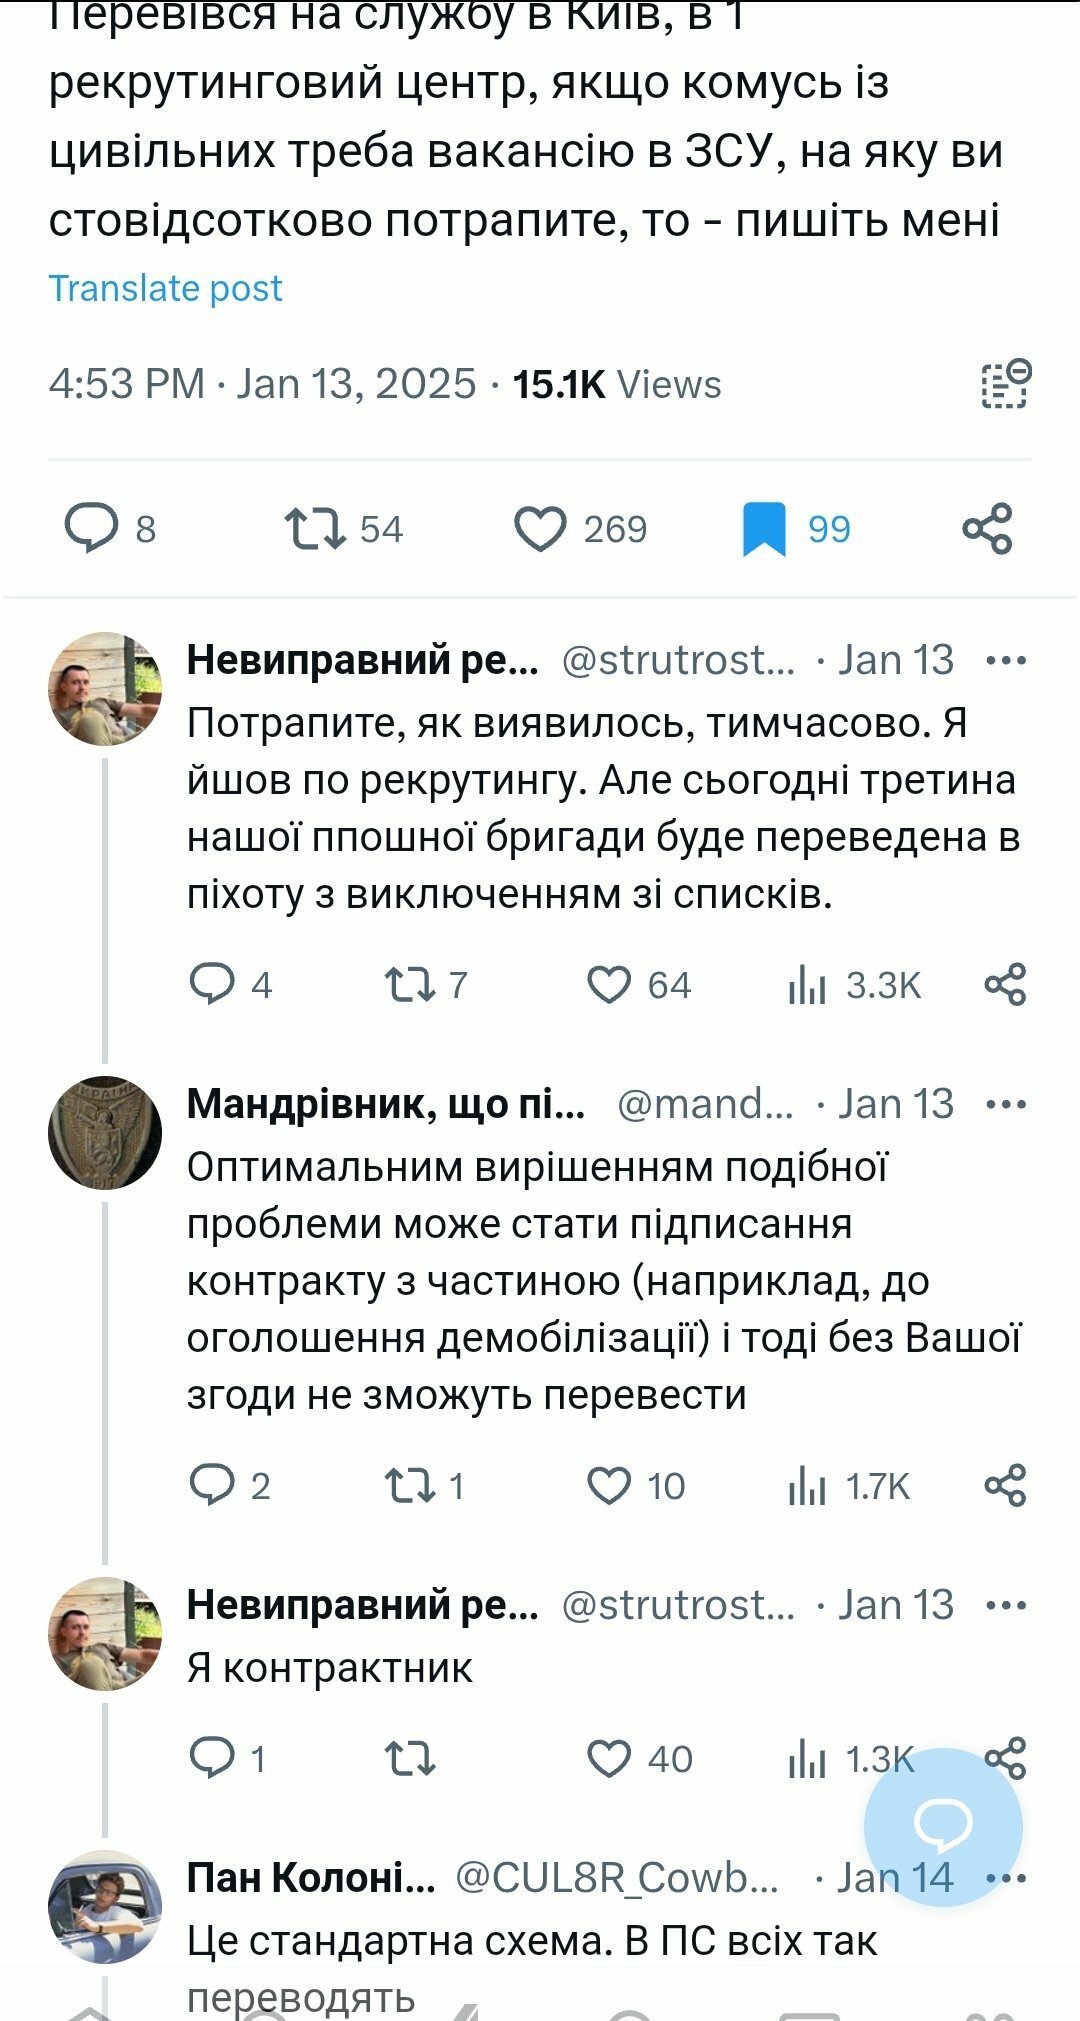1080x2021 pixels.
Task: Like the 'Я контрактник' reply with 40 likes
Action: (x=609, y=1758)
